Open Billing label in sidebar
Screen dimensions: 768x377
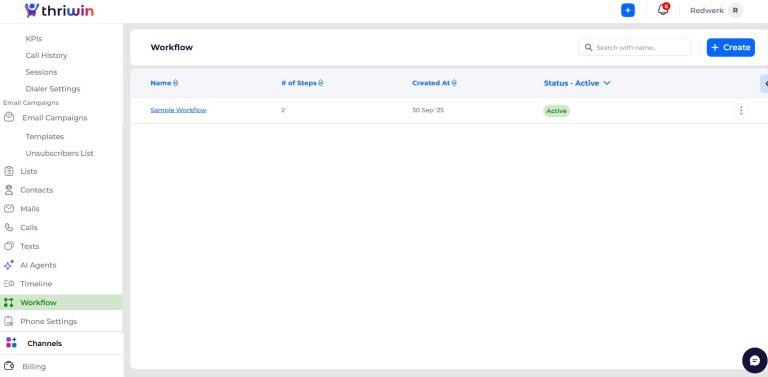[34, 367]
